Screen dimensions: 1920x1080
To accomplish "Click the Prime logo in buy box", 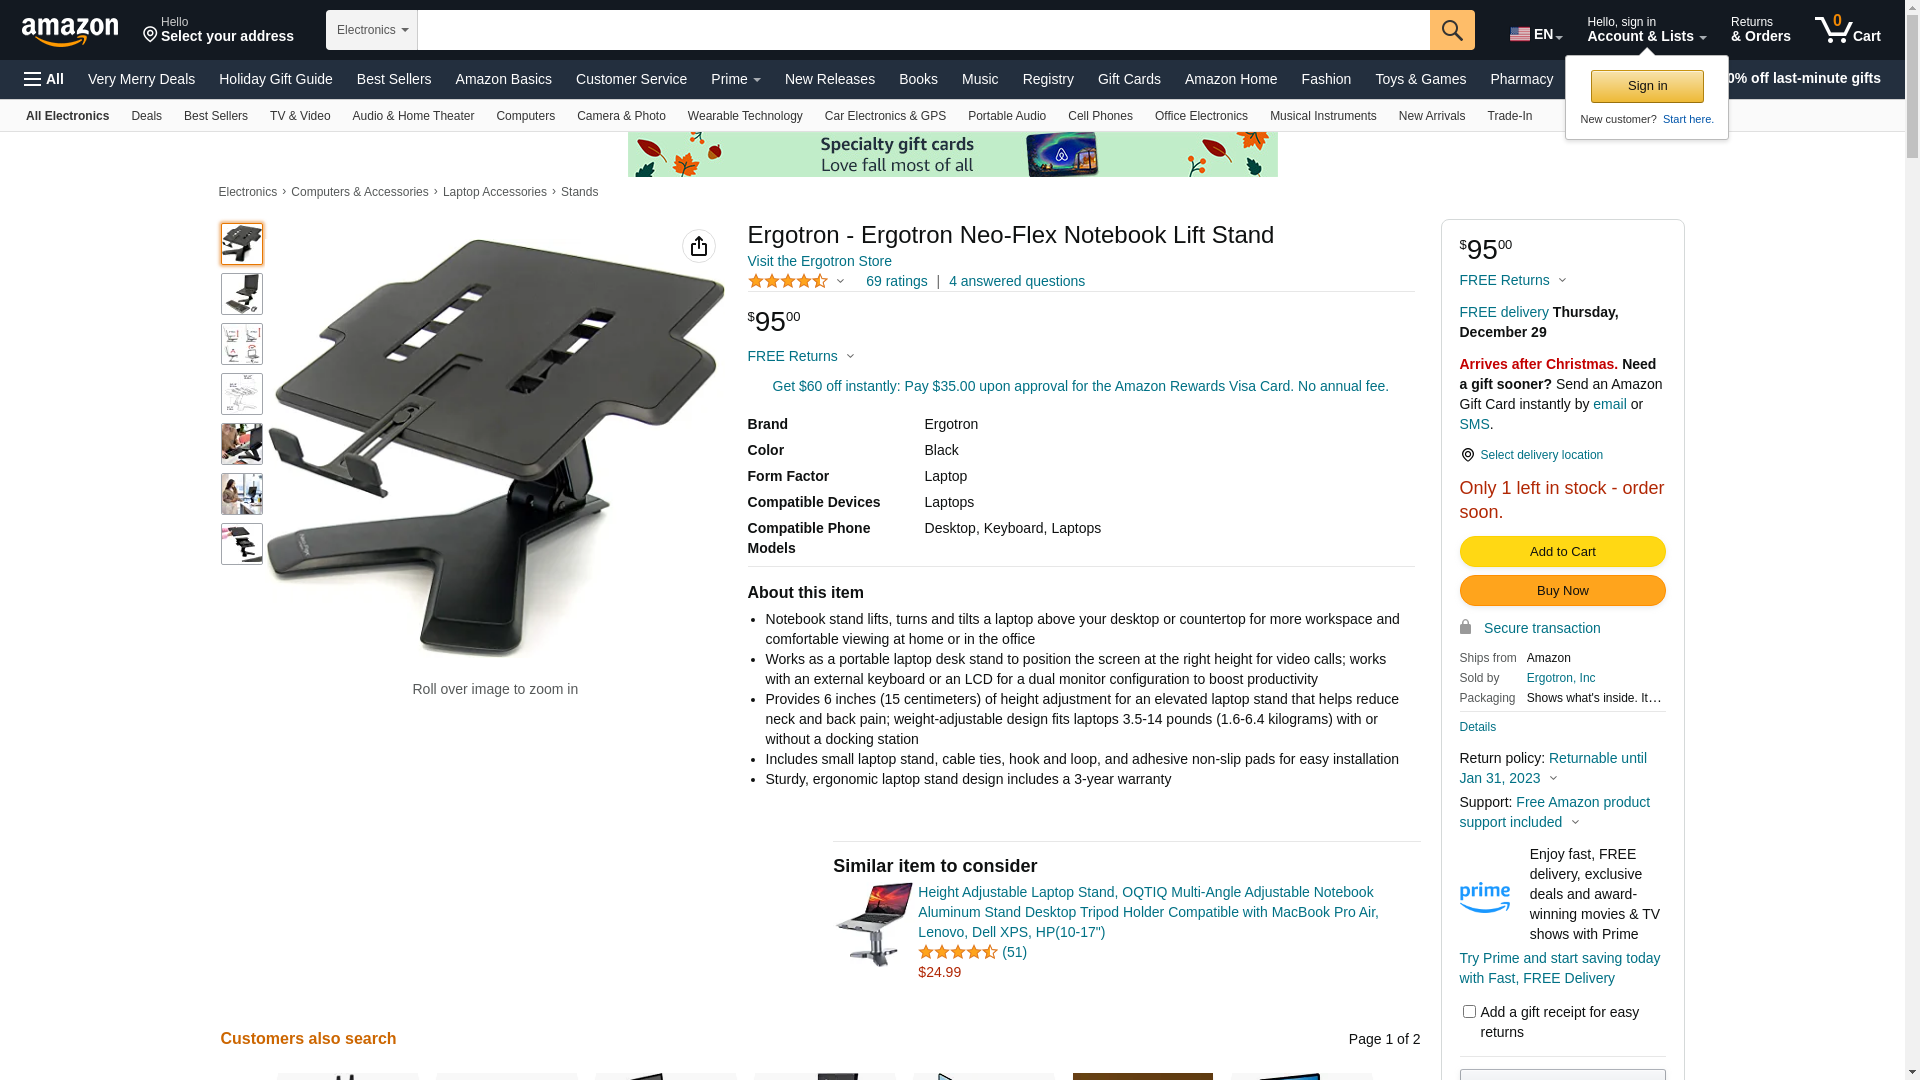I will (x=1485, y=897).
